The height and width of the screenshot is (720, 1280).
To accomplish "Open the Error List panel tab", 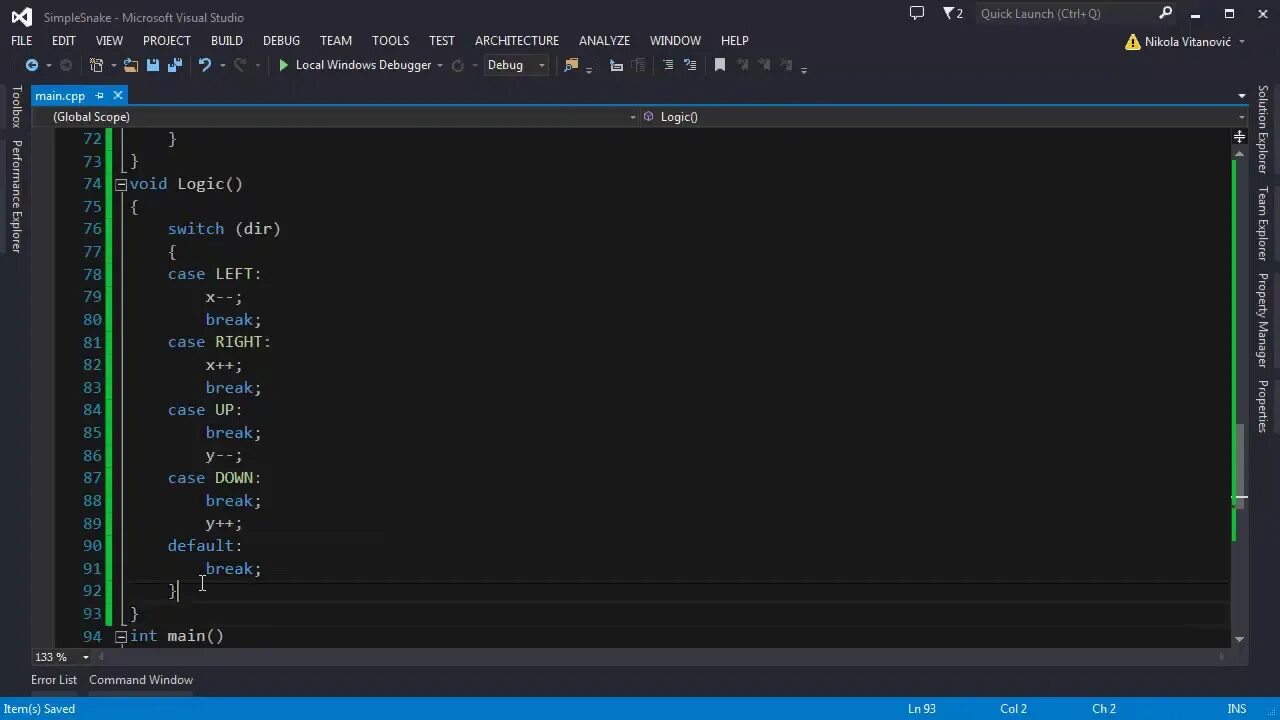I will click(54, 680).
